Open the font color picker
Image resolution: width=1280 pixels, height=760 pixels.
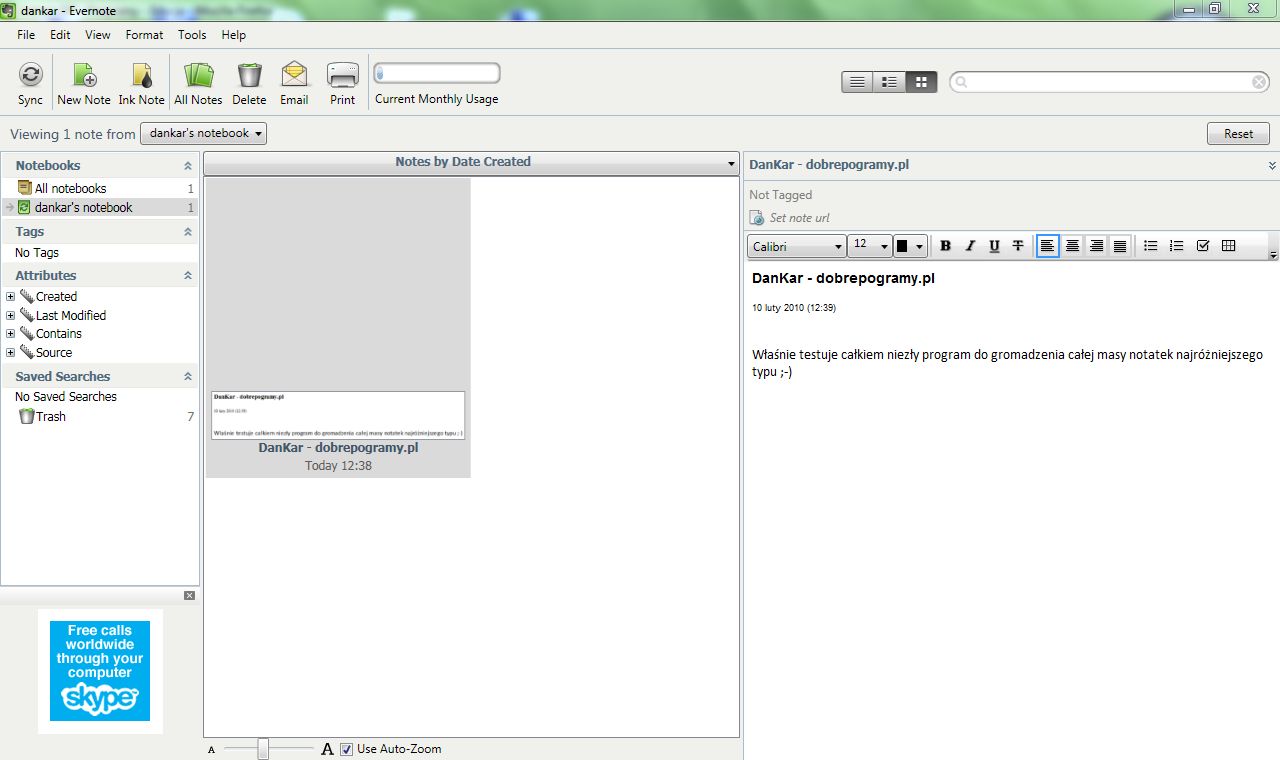coord(910,246)
